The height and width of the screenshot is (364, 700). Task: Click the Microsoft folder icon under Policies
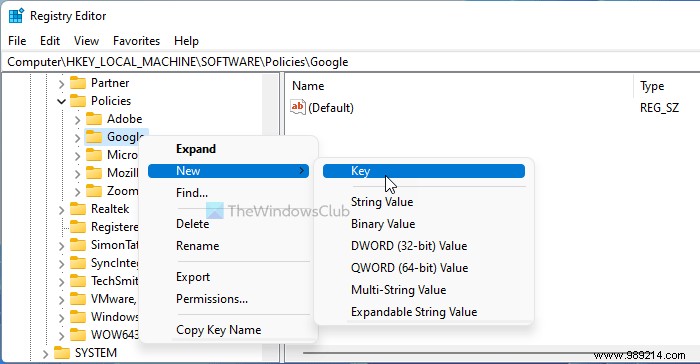(94, 155)
